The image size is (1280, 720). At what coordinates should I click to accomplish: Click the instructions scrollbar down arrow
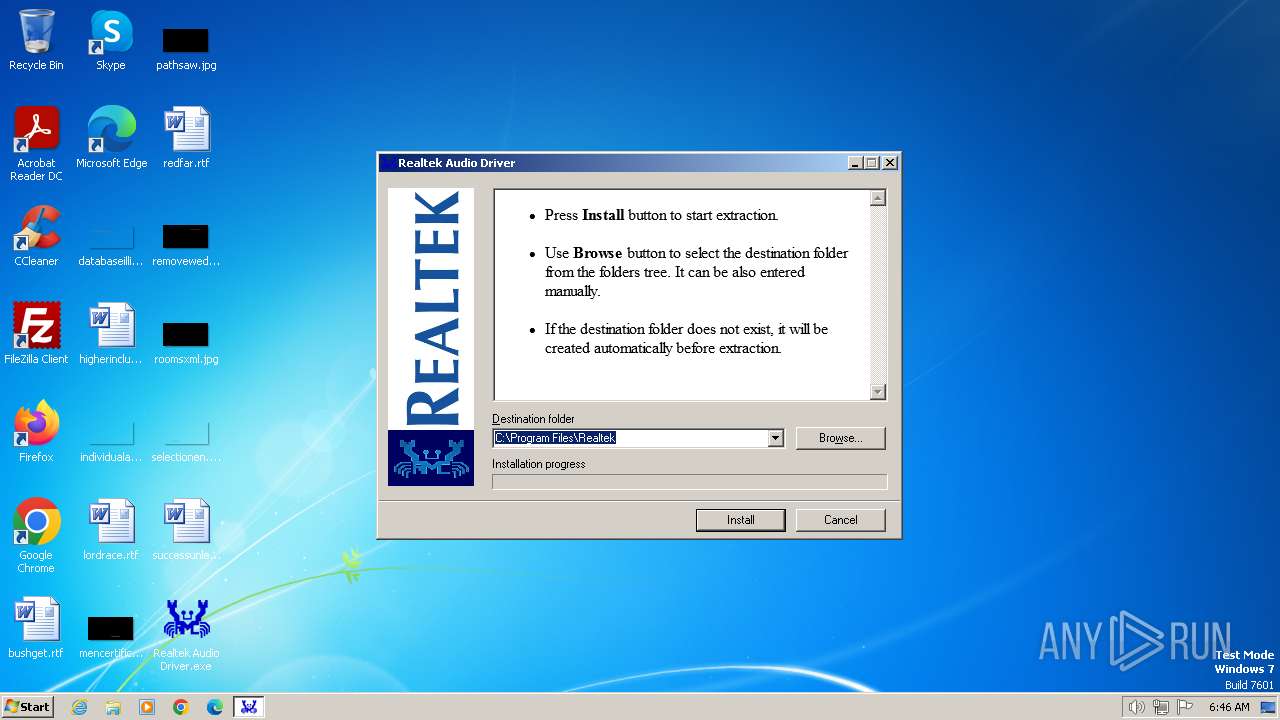click(878, 392)
